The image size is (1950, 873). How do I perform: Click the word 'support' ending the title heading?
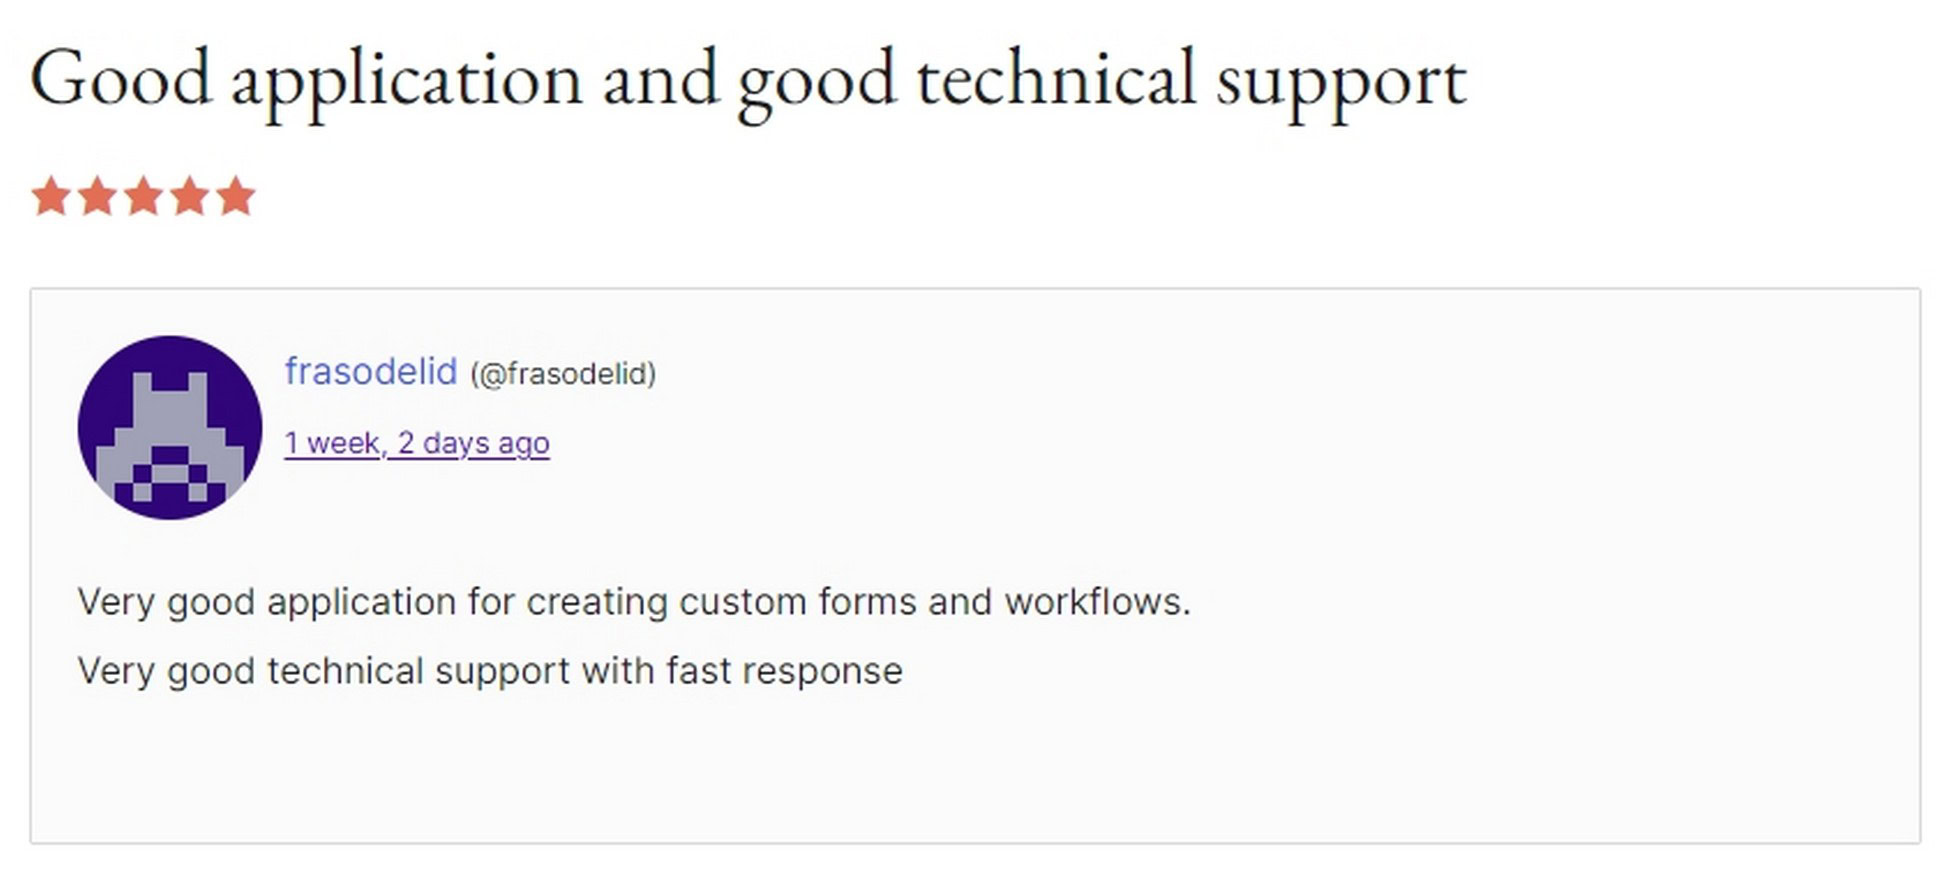(x=1342, y=85)
